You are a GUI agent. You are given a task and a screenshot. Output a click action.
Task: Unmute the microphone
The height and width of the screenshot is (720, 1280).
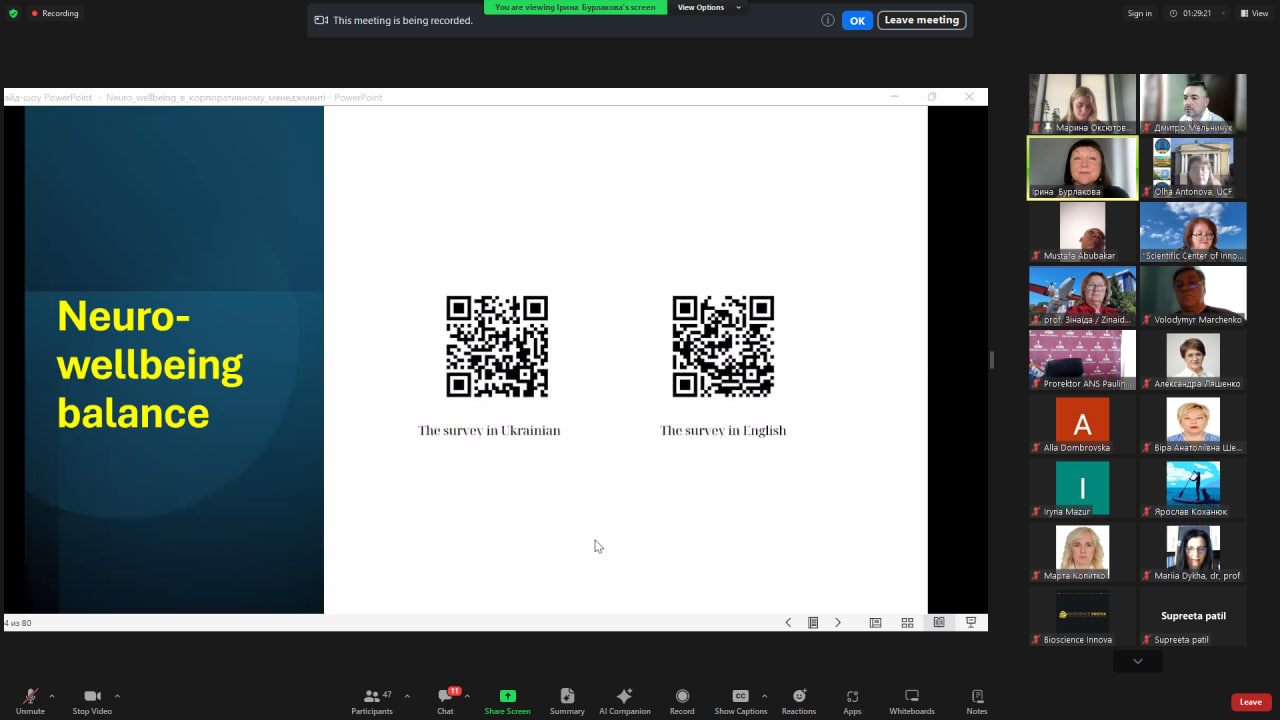30,701
